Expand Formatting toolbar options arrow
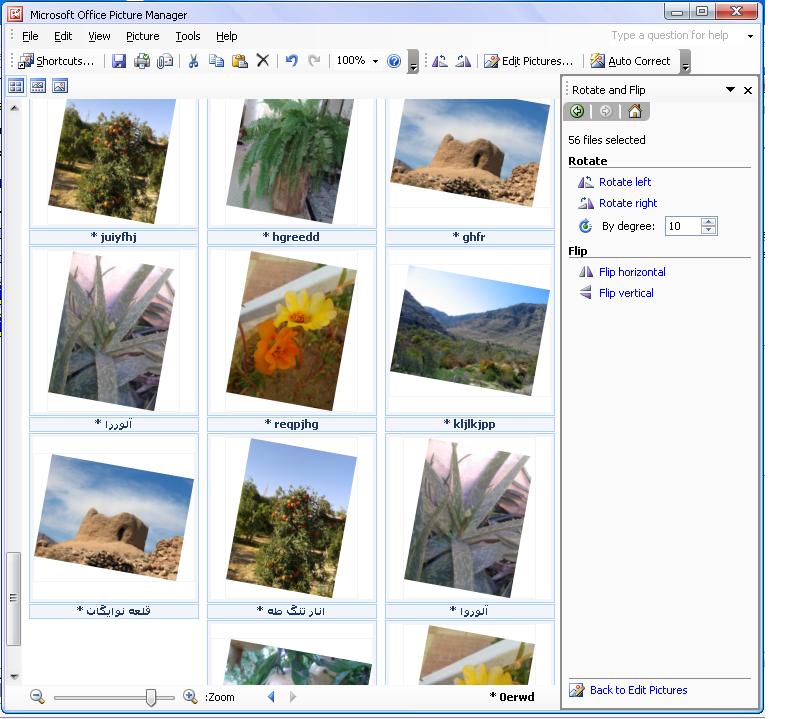Viewport: 786px width, 719px height. tap(685, 62)
